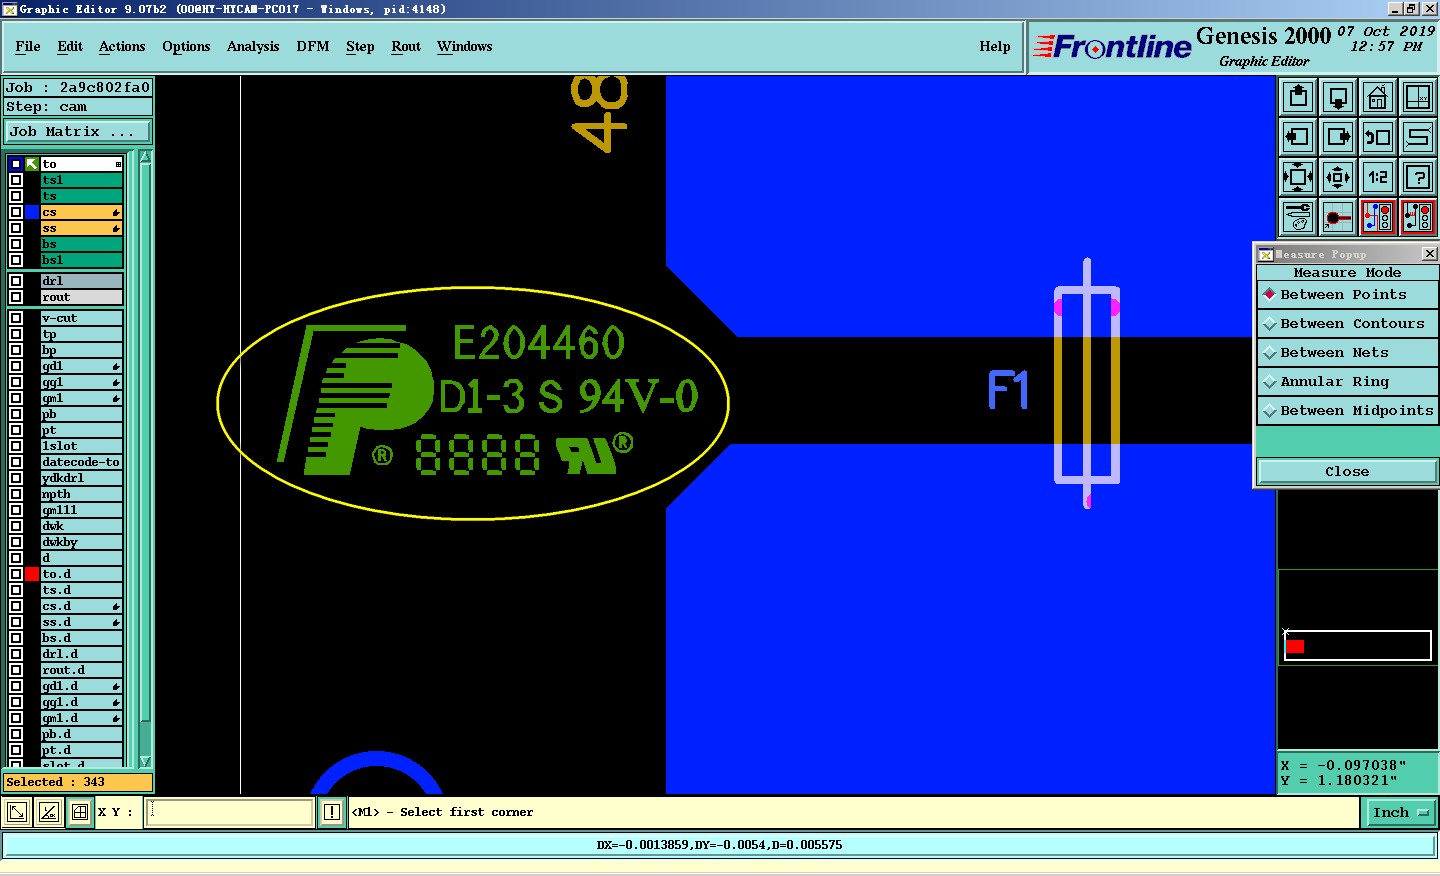Click the angle/polar coordinate icon in status bar
Image resolution: width=1440 pixels, height=876 pixels.
pyautogui.click(x=48, y=812)
